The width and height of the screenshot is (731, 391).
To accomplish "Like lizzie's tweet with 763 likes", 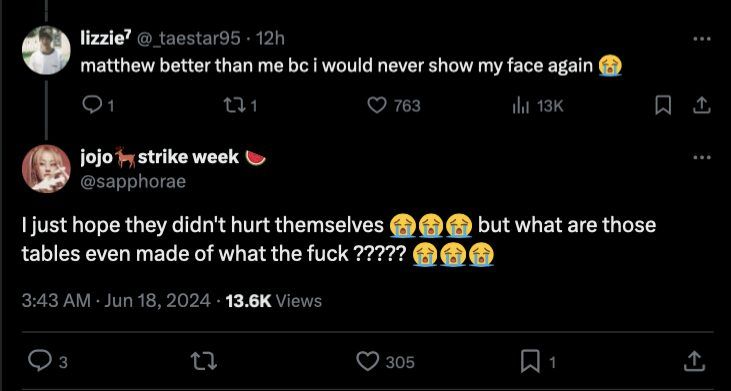I will click(x=394, y=106).
